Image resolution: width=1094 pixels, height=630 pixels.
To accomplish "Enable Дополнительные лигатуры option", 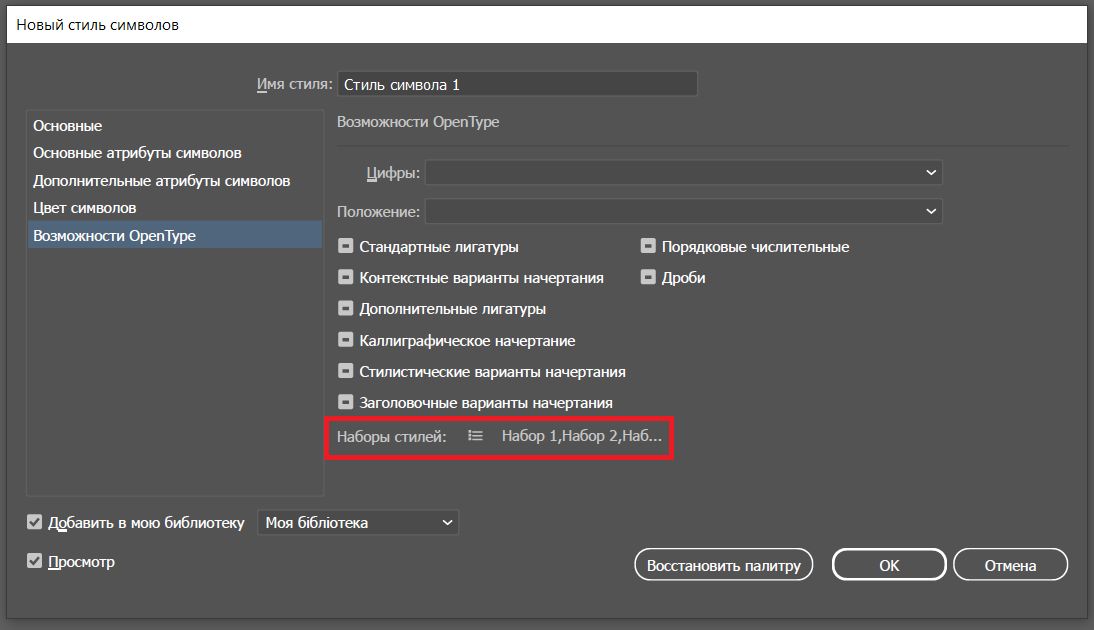I will 346,309.
